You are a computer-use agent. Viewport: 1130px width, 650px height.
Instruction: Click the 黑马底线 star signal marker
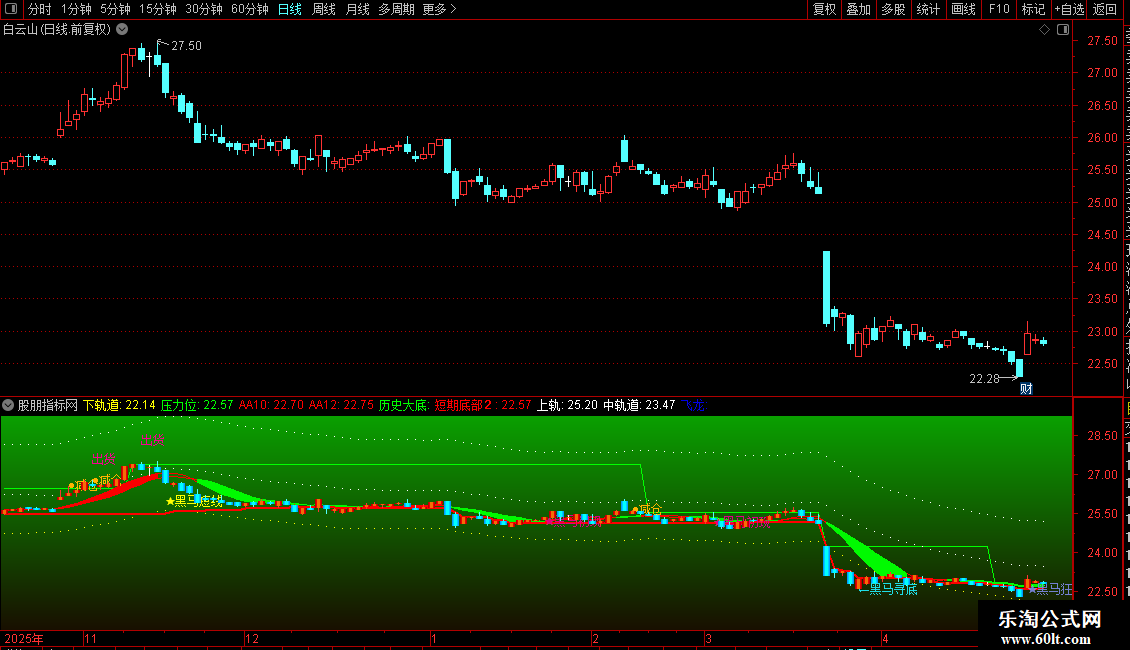tap(195, 501)
